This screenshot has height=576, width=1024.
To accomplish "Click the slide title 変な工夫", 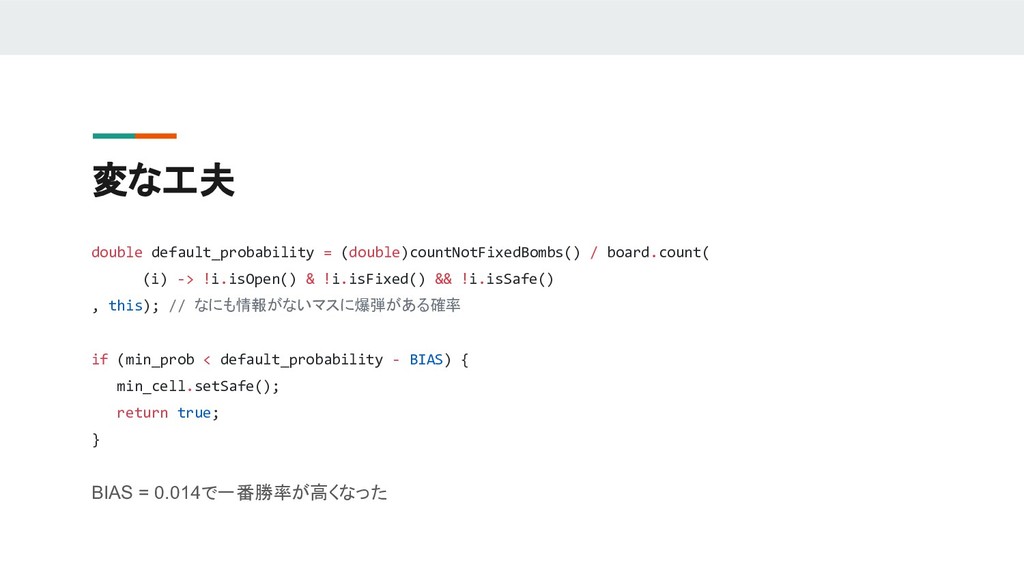I will point(163,180).
